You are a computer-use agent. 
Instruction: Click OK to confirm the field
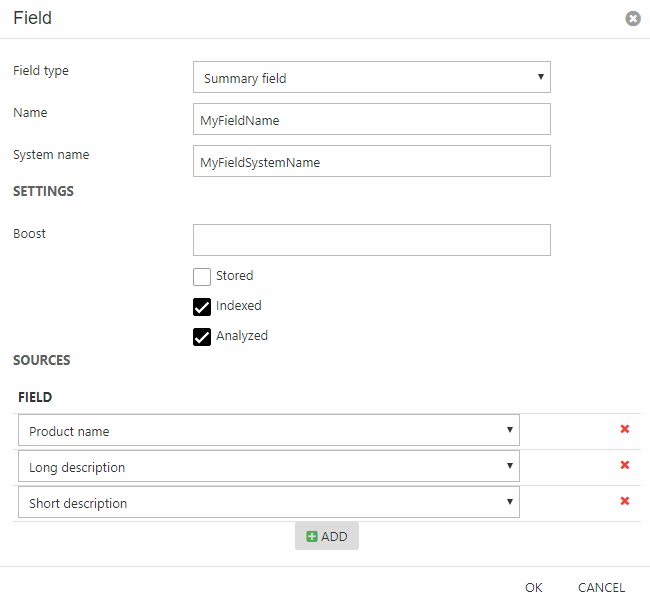point(534,587)
